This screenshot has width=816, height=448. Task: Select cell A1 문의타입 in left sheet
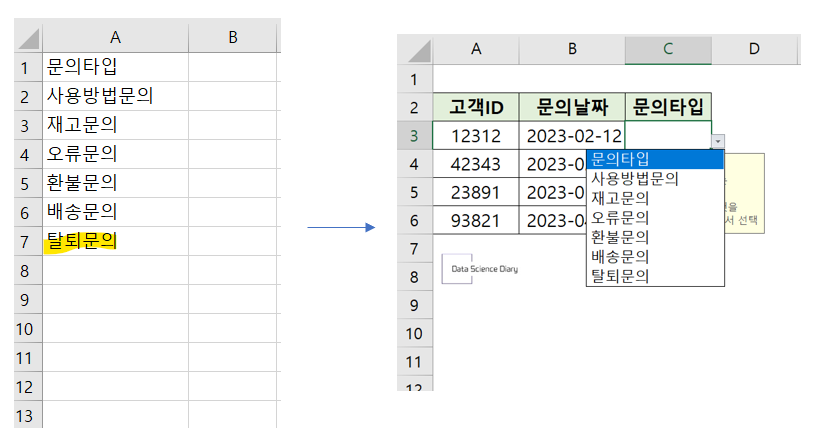tap(116, 67)
